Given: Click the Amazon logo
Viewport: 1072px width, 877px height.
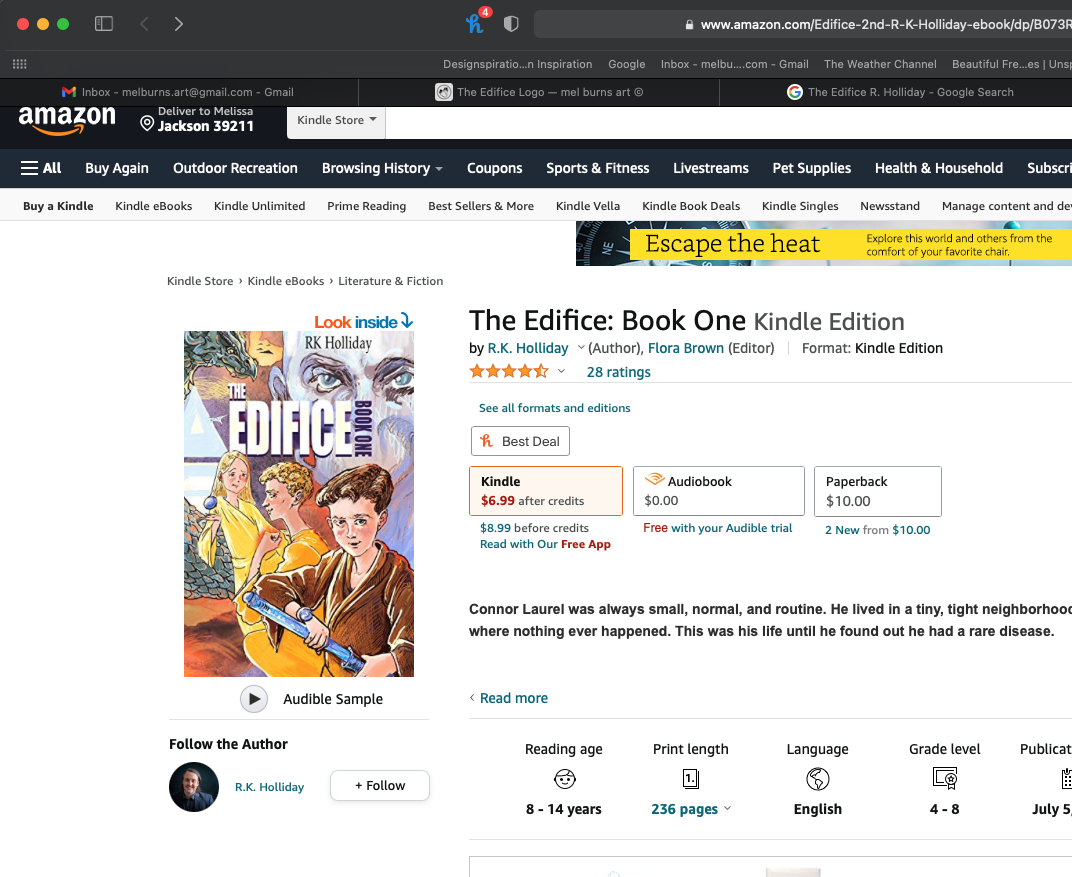Looking at the screenshot, I should point(67,120).
